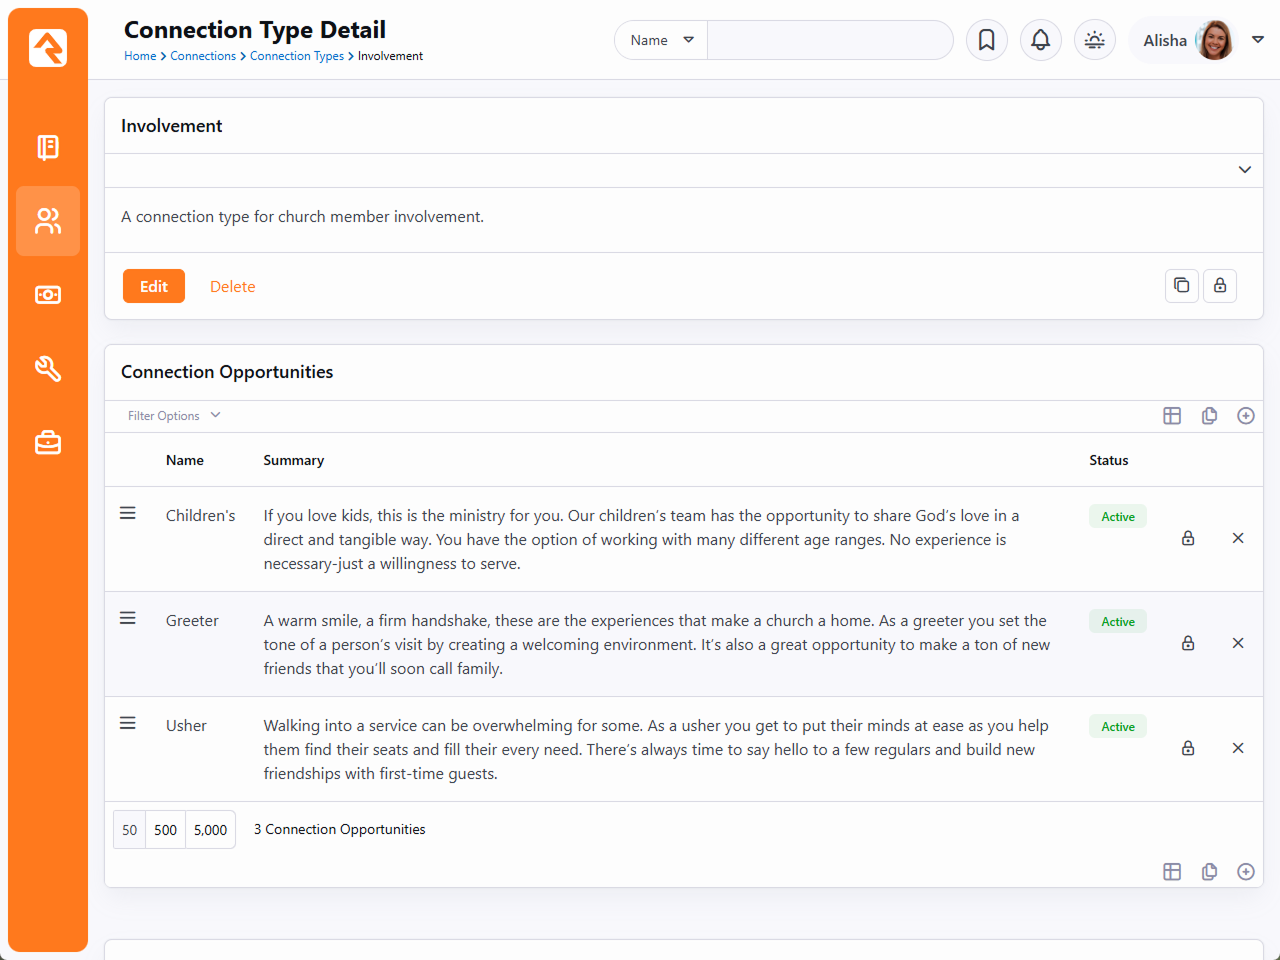Add a new connection opportunity from top toolbar
Image resolution: width=1280 pixels, height=960 pixels.
1245,416
